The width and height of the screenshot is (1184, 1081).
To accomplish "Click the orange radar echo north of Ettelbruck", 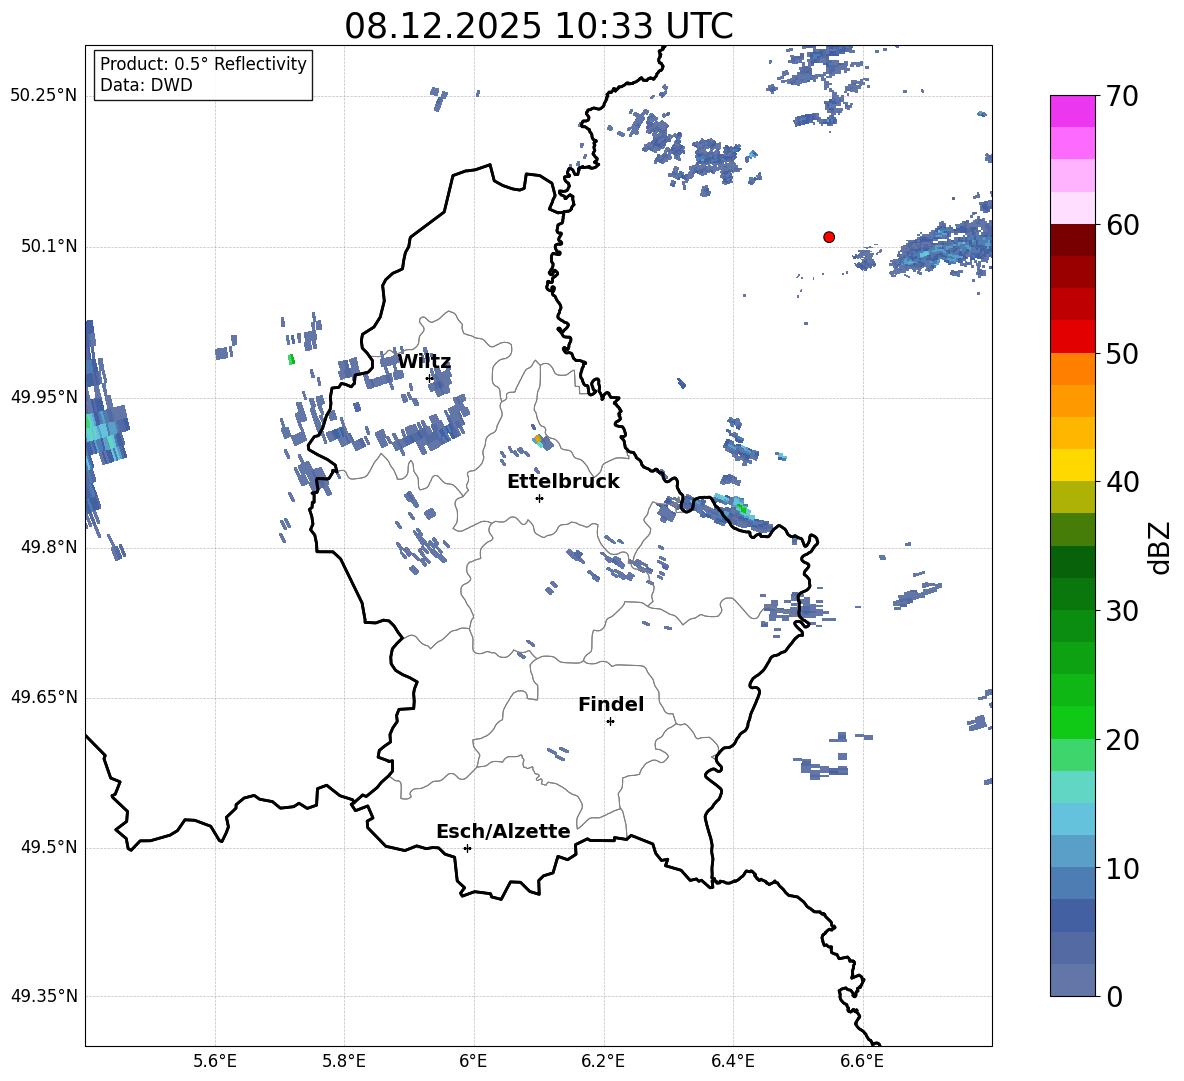I will 538,439.
